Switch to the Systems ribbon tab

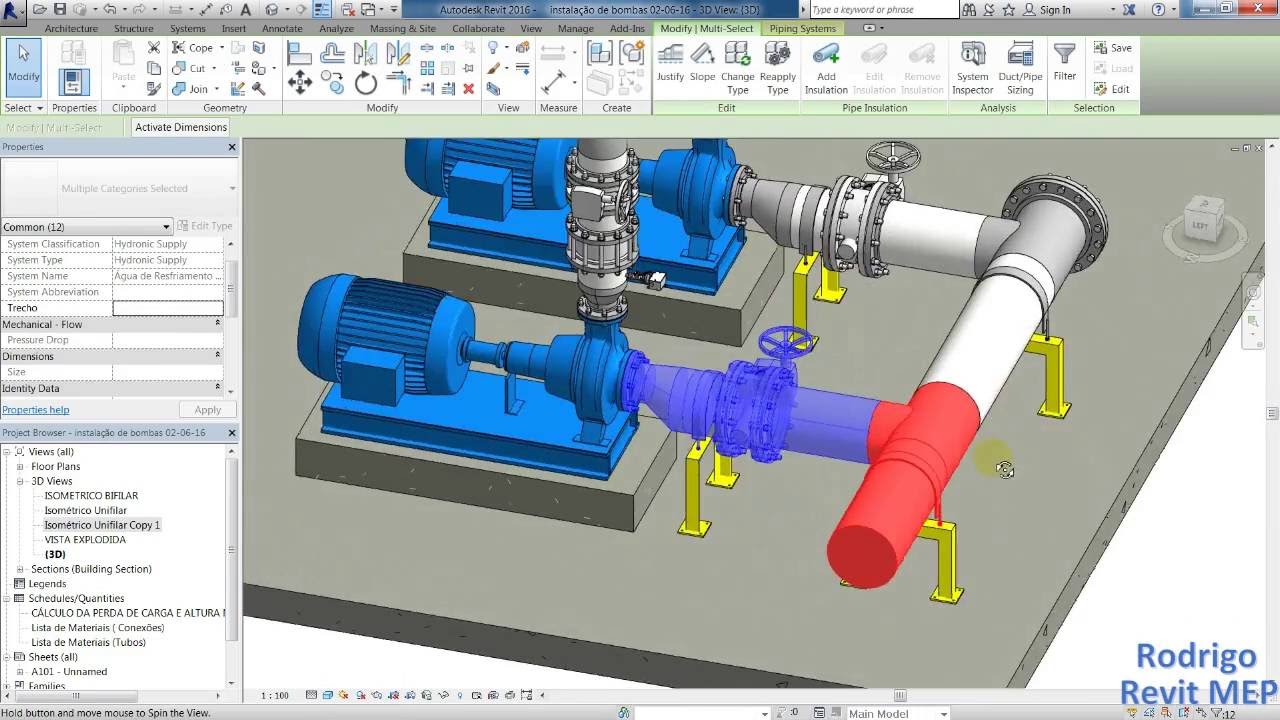point(187,28)
